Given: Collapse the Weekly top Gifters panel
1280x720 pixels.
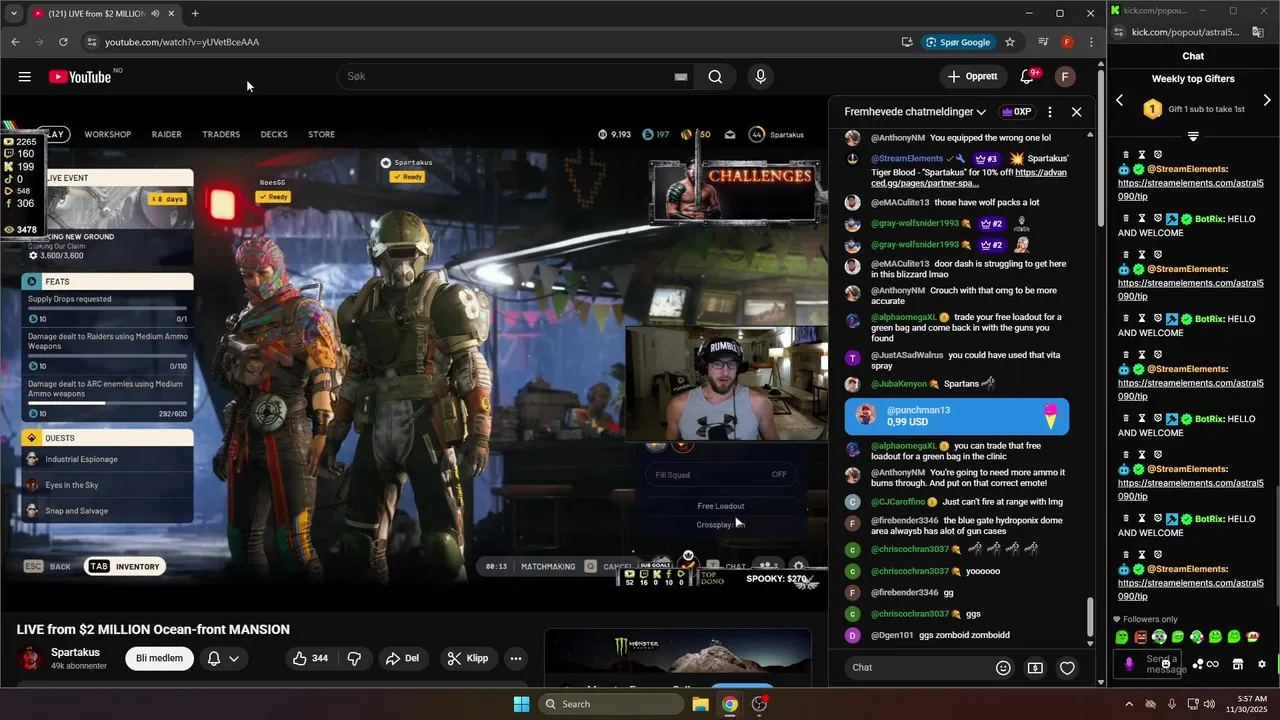Looking at the screenshot, I should click(1193, 136).
